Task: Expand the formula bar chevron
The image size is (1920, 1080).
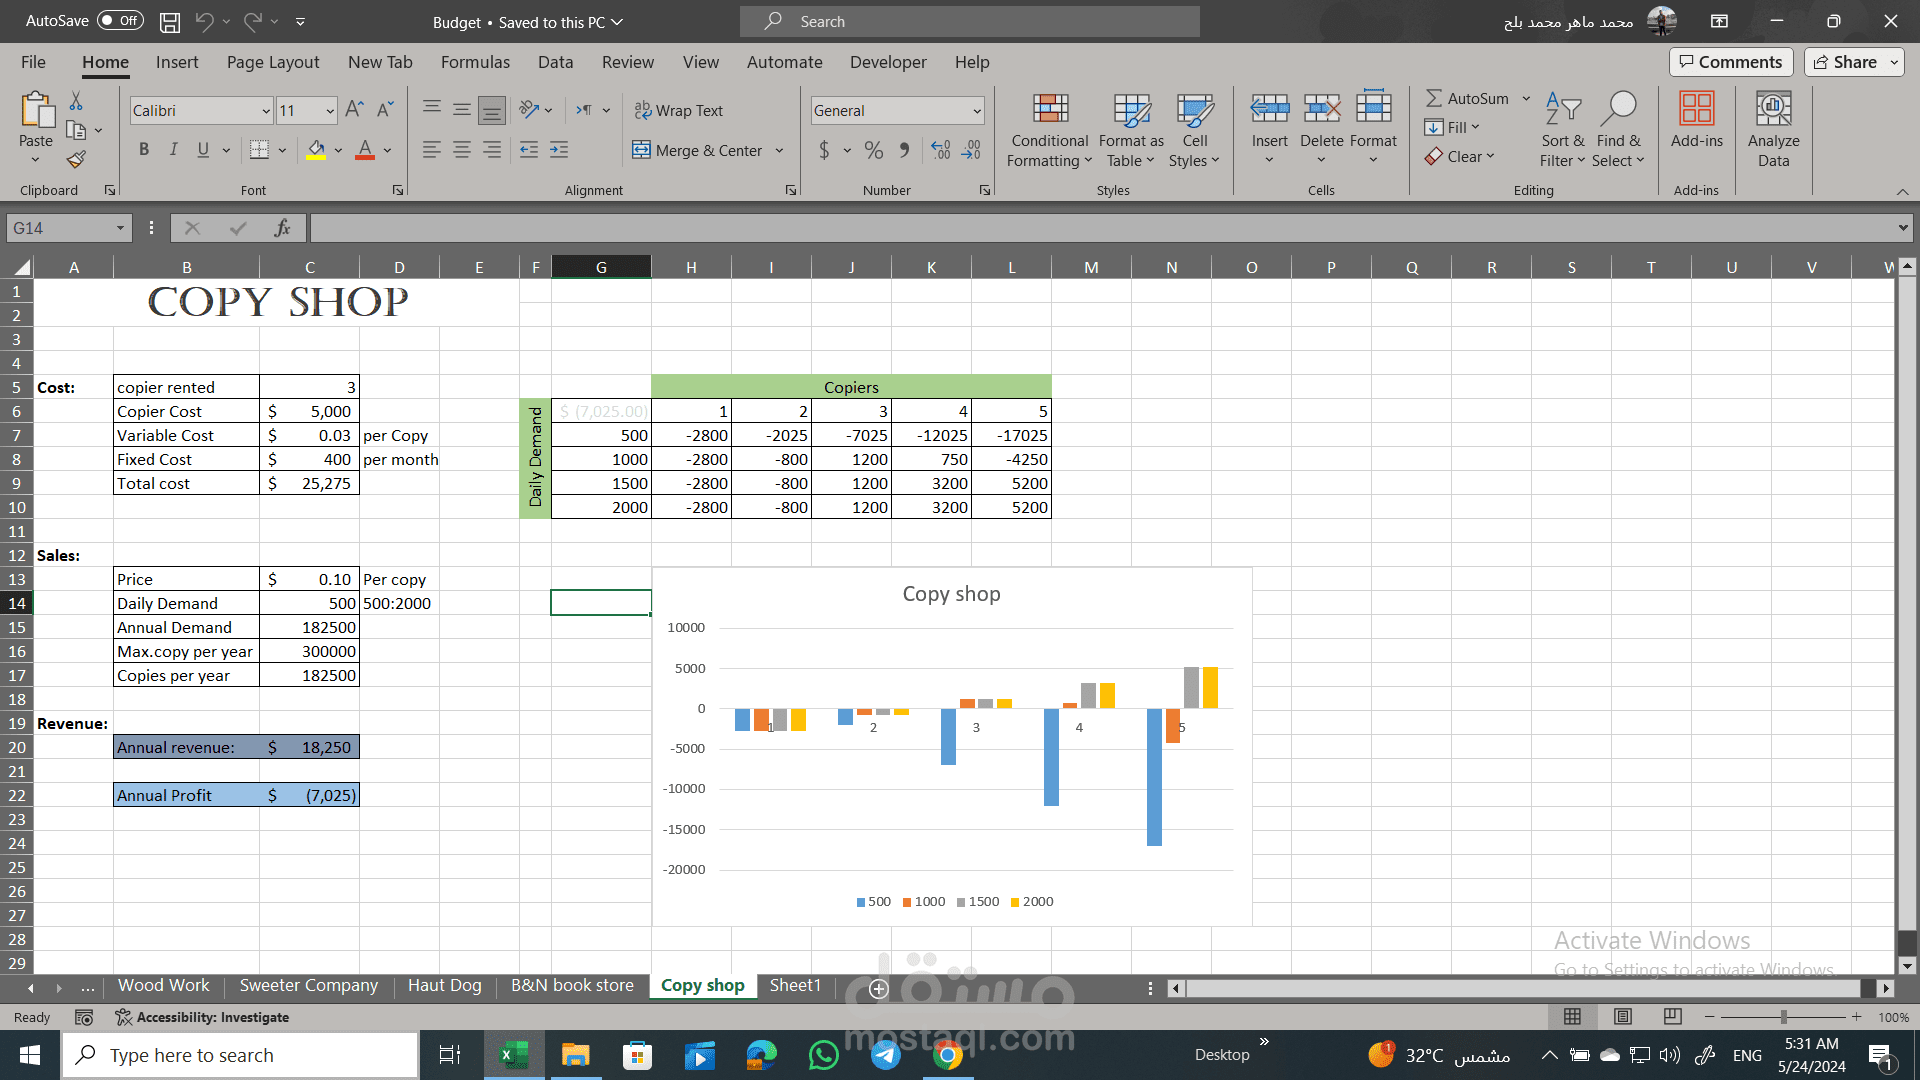Action: pos(1902,228)
